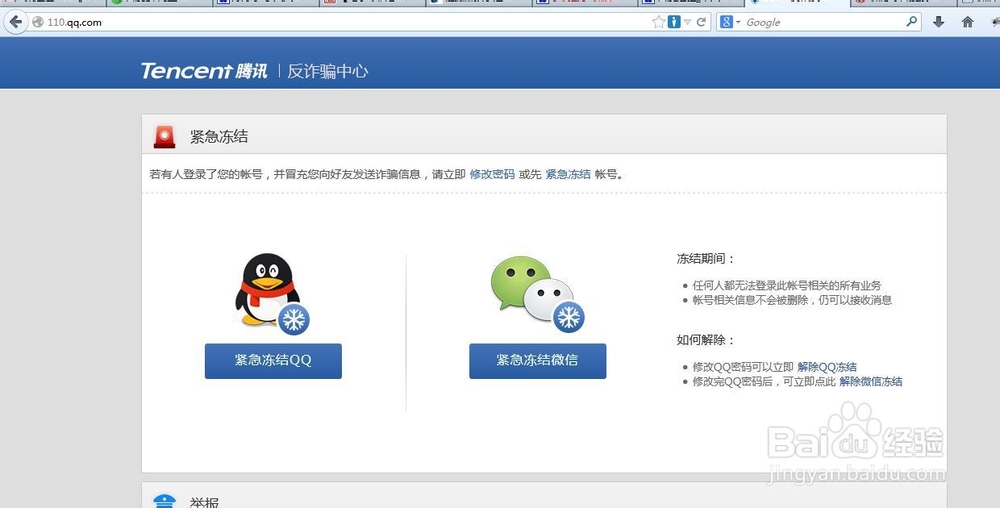The image size is (1000, 508).
Task: Click text 任何人都无法登录此帐号相关的所有业务
Action: tap(786, 286)
